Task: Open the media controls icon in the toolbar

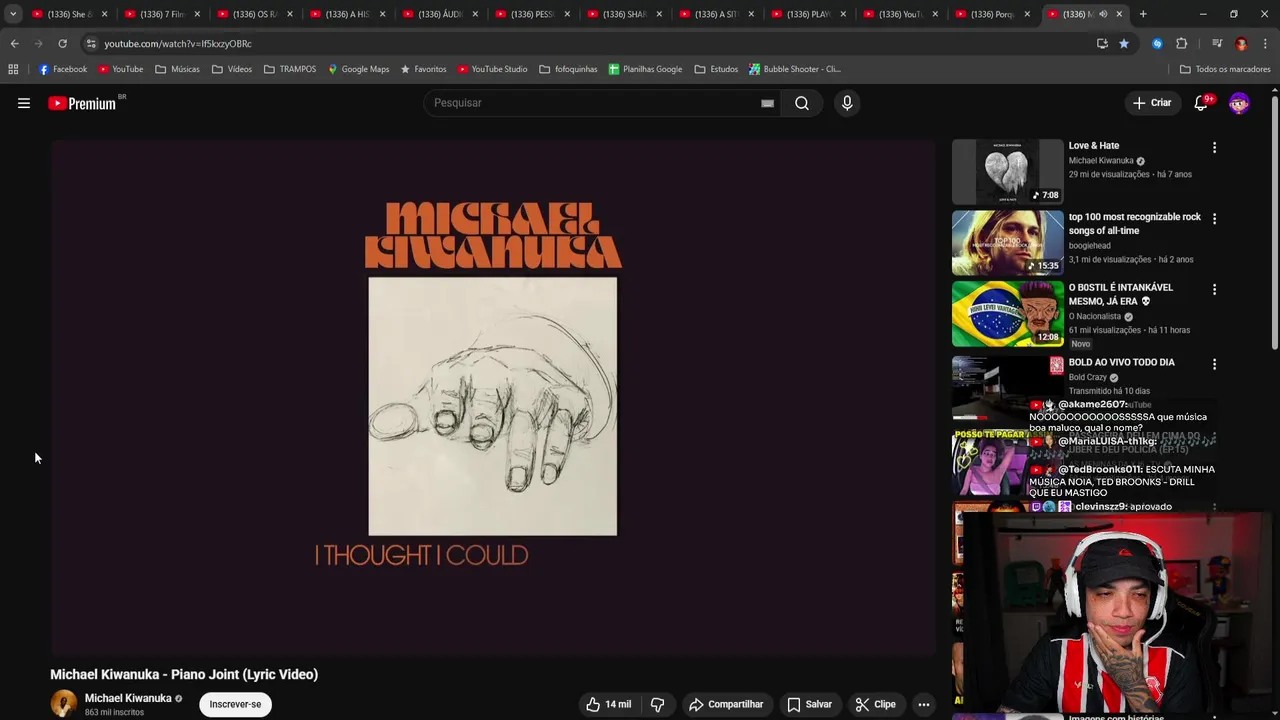Action: (x=1217, y=43)
